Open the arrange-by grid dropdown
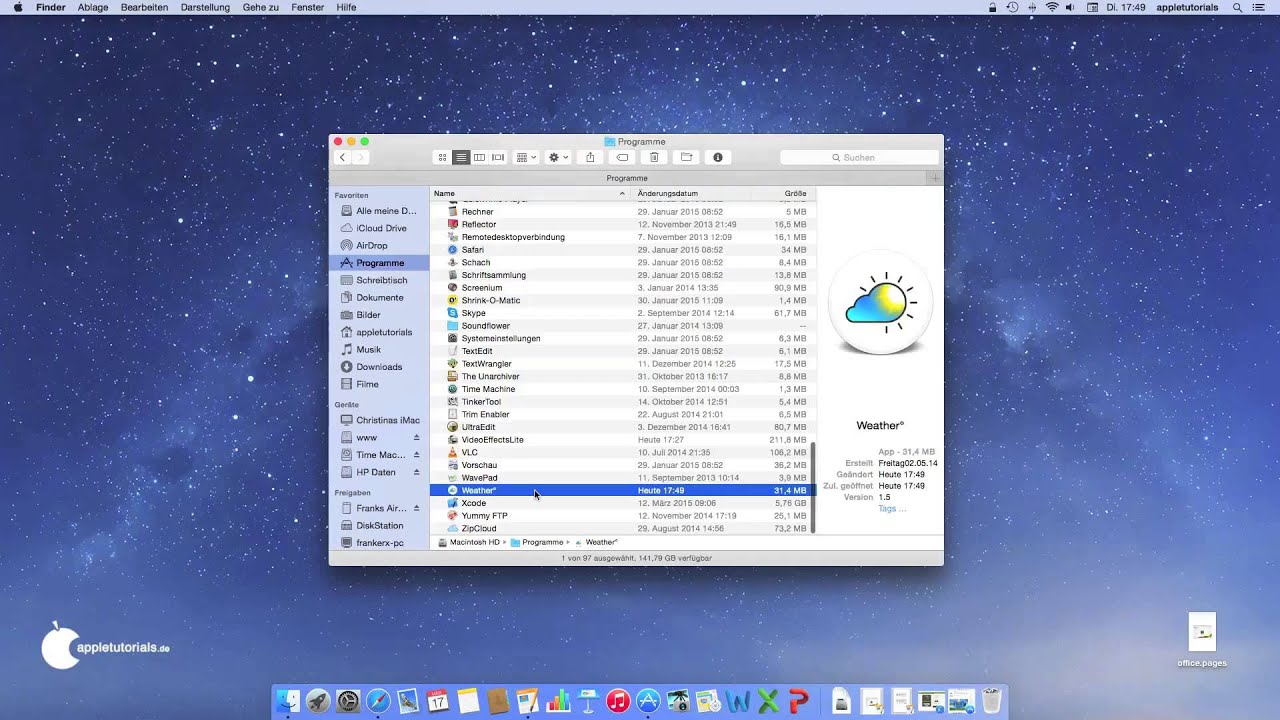The height and width of the screenshot is (720, 1280). click(526, 157)
